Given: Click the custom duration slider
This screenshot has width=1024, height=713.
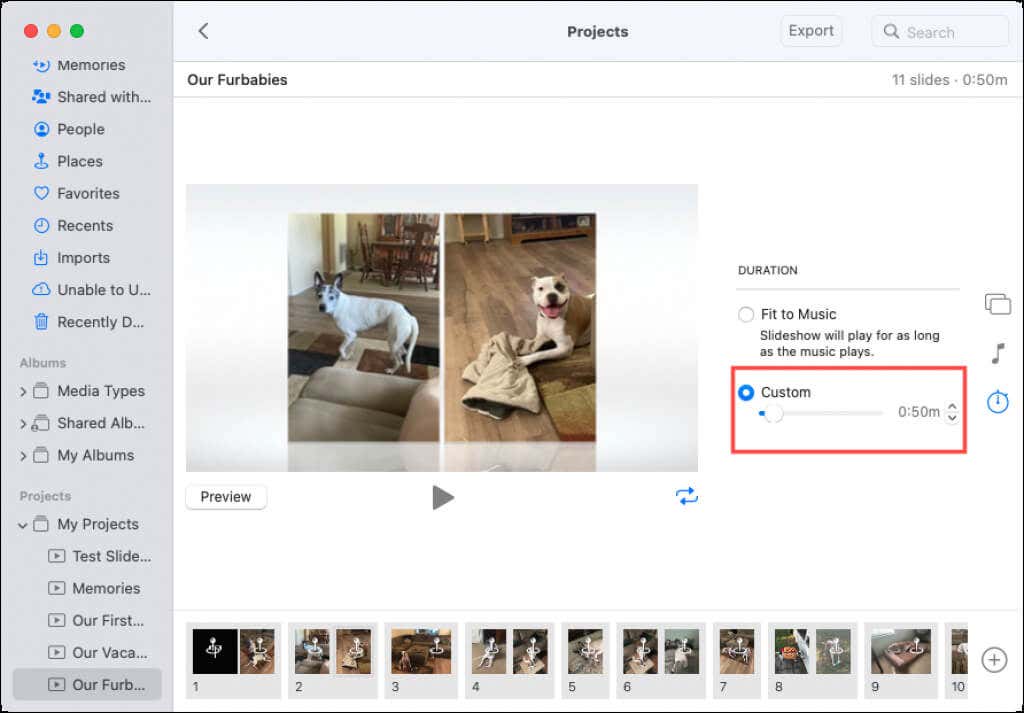Looking at the screenshot, I should tap(820, 413).
